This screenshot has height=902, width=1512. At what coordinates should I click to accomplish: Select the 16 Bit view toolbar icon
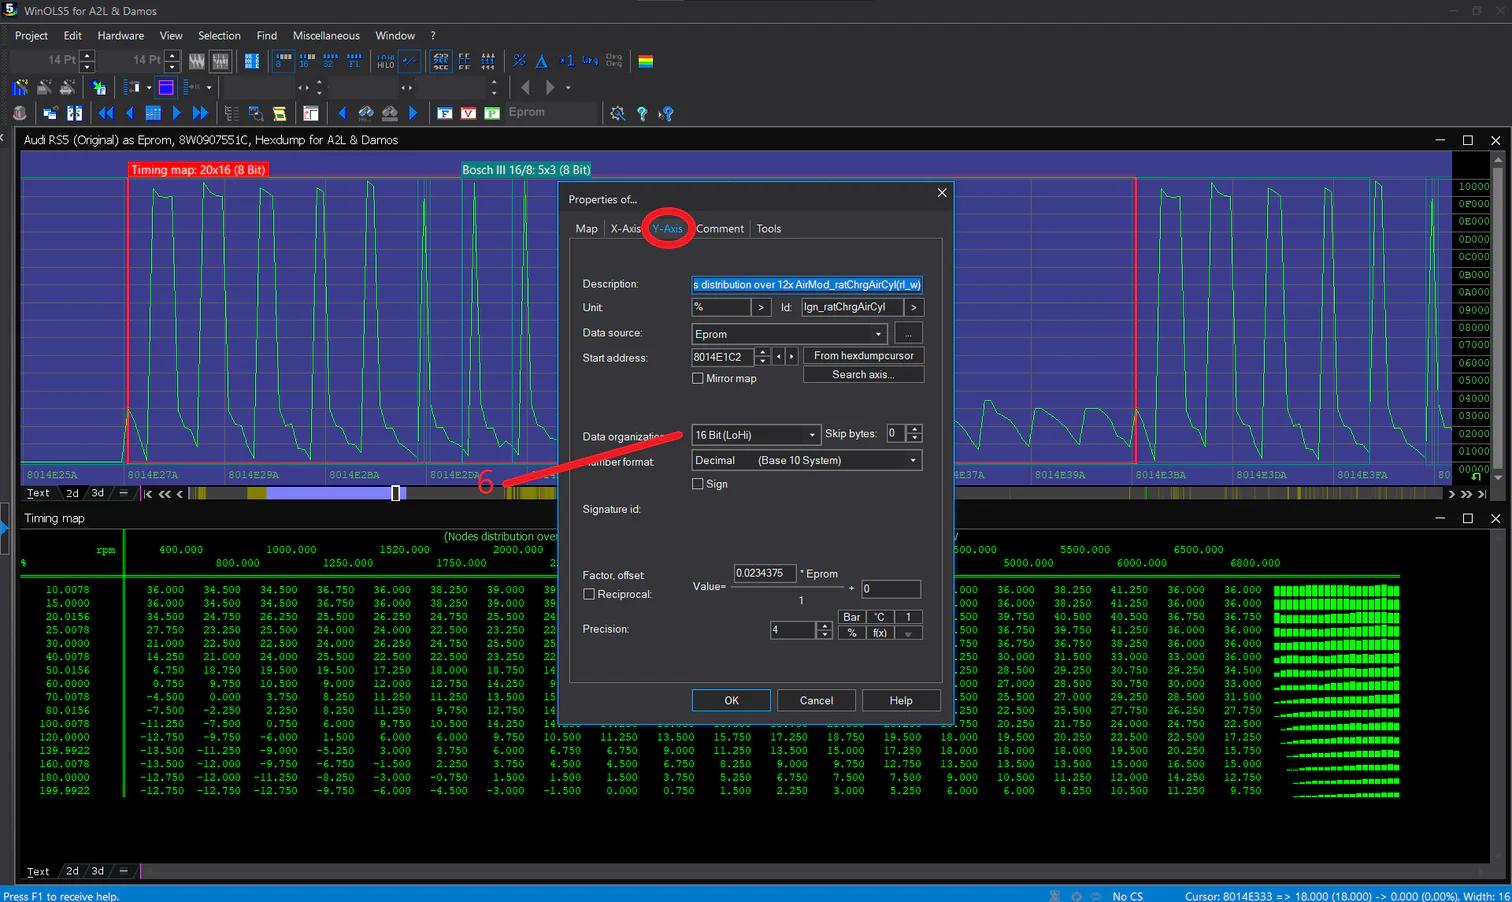pos(307,61)
